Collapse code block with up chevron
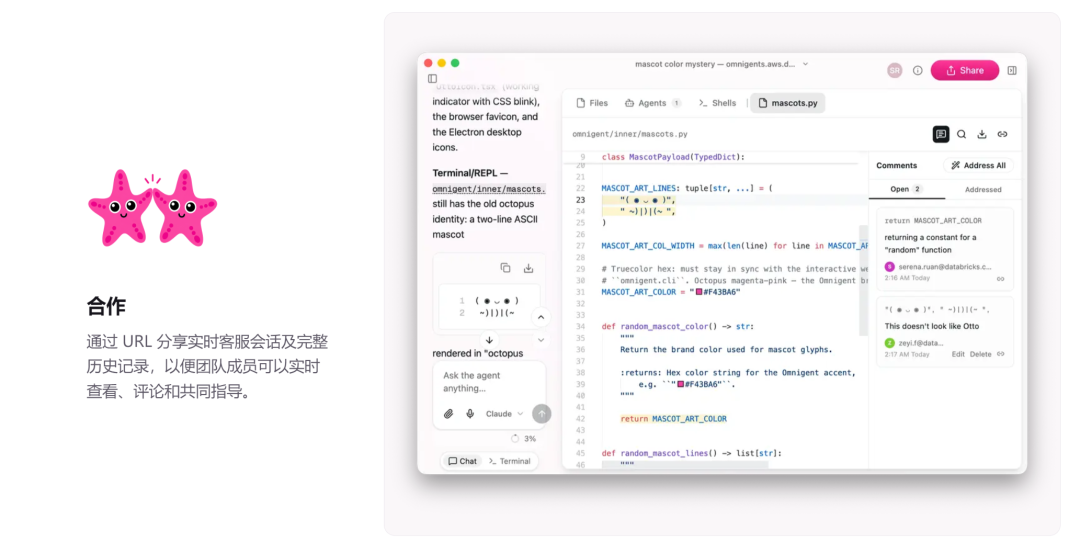1080x553 pixels. (x=541, y=317)
